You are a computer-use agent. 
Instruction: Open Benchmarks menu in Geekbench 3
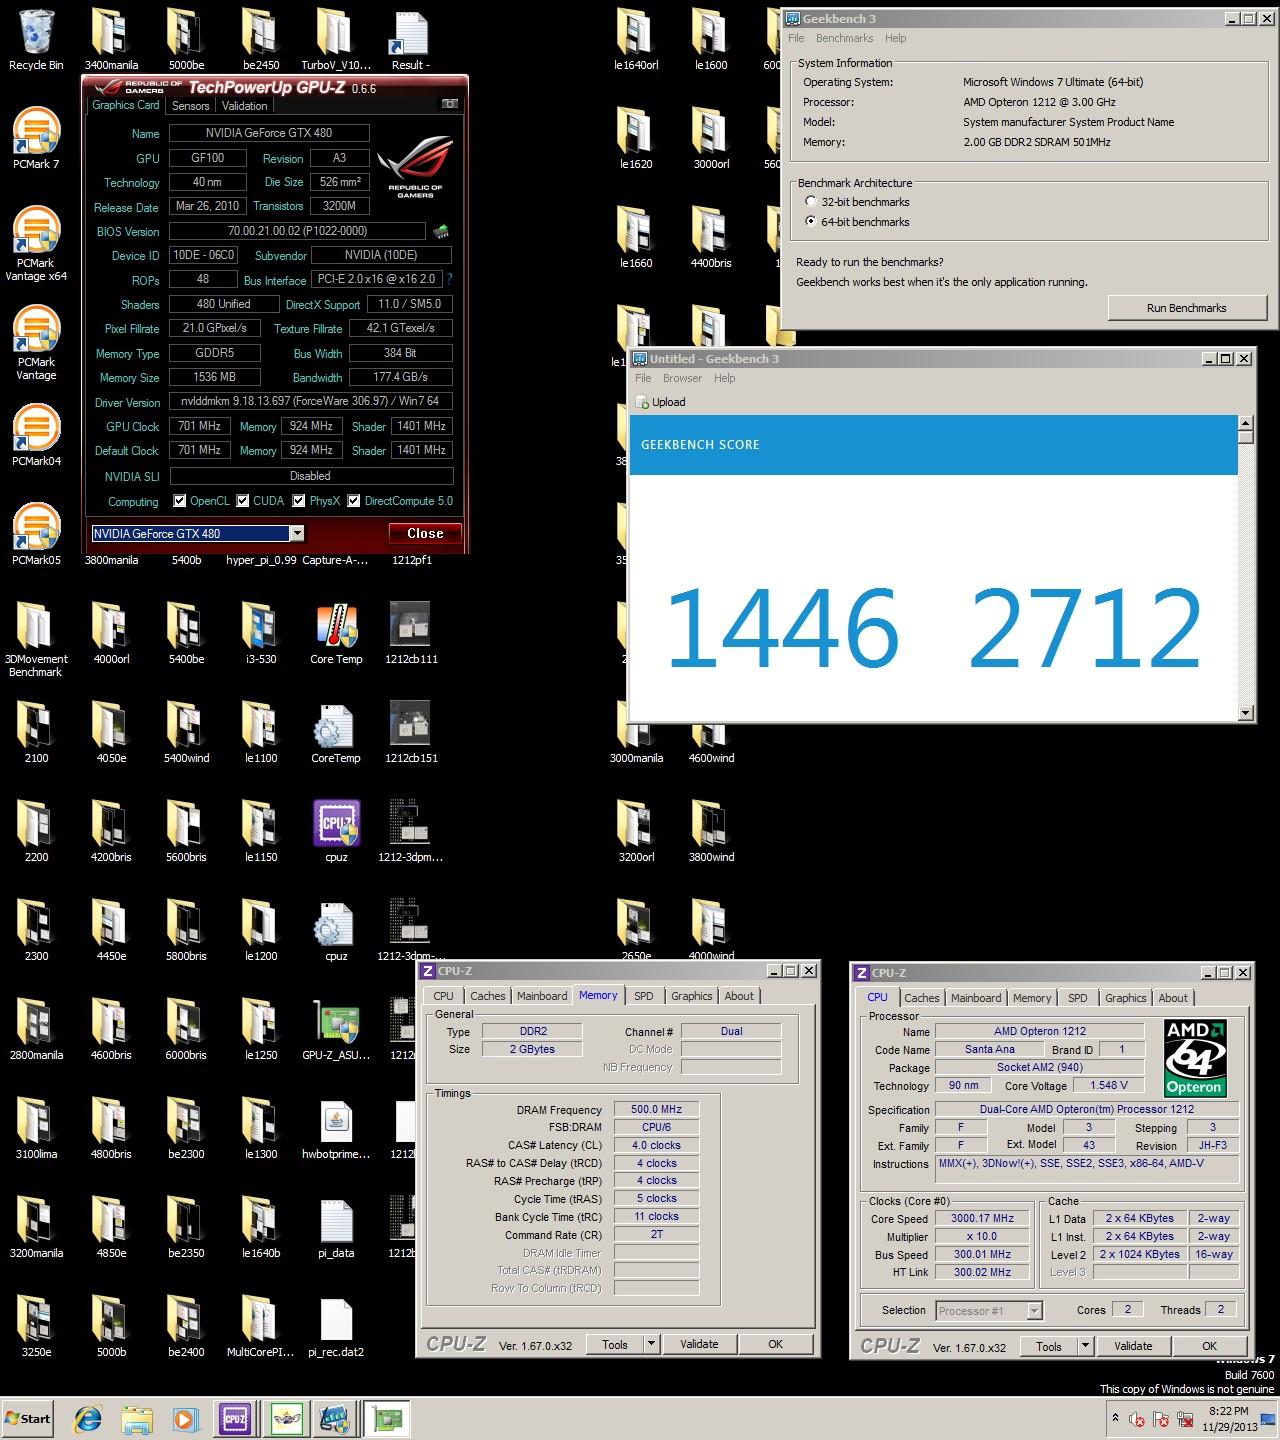tap(844, 38)
